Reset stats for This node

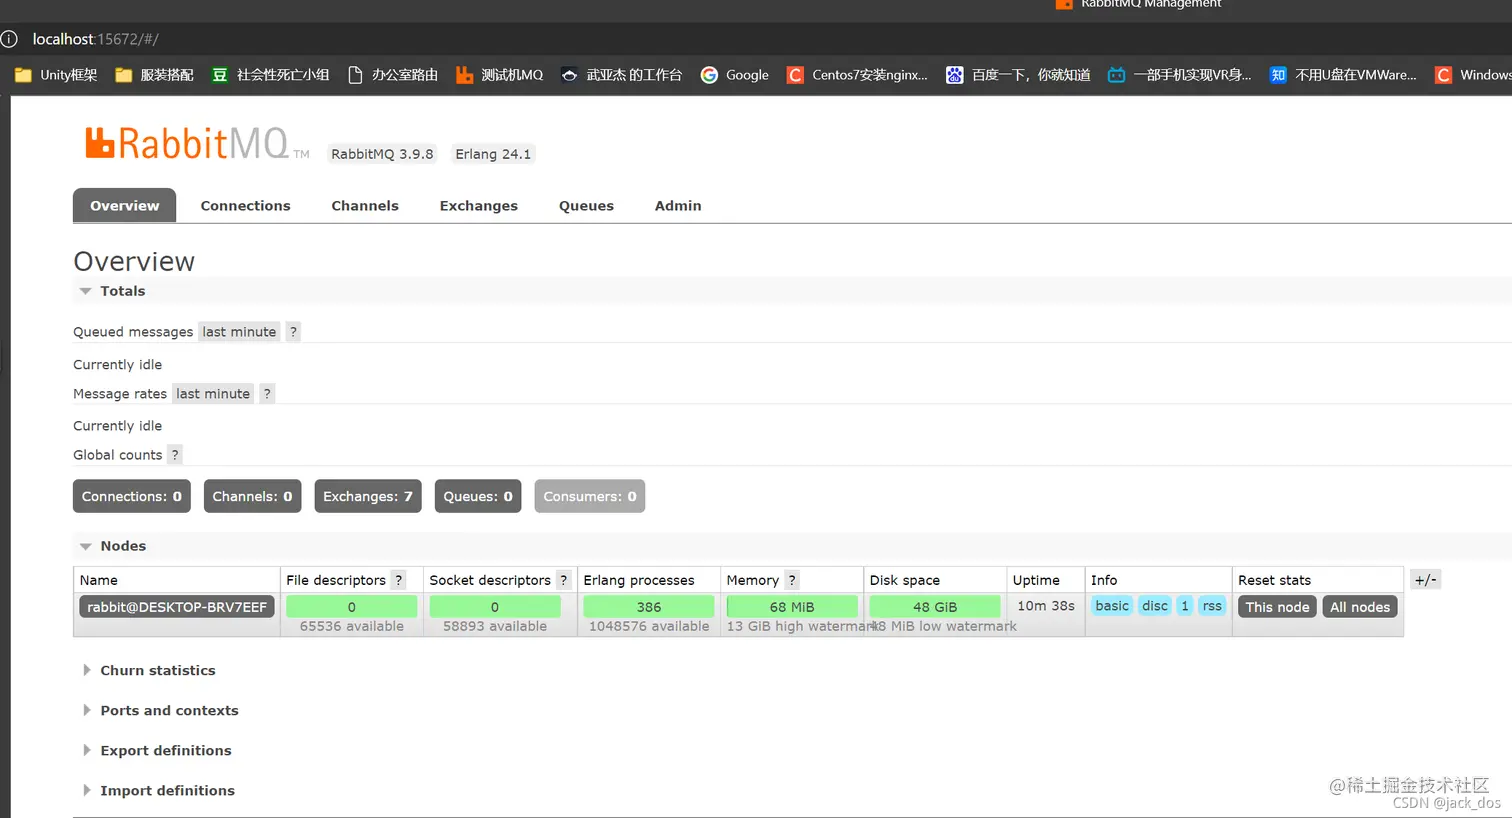click(x=1277, y=607)
